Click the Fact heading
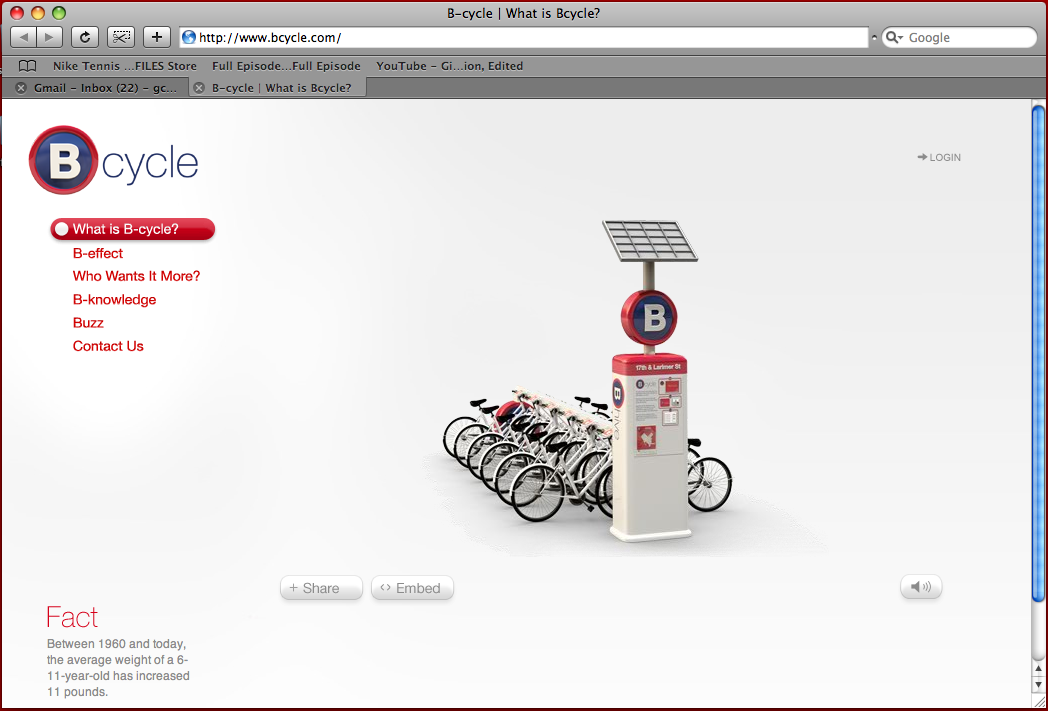The image size is (1048, 711). pos(72,617)
